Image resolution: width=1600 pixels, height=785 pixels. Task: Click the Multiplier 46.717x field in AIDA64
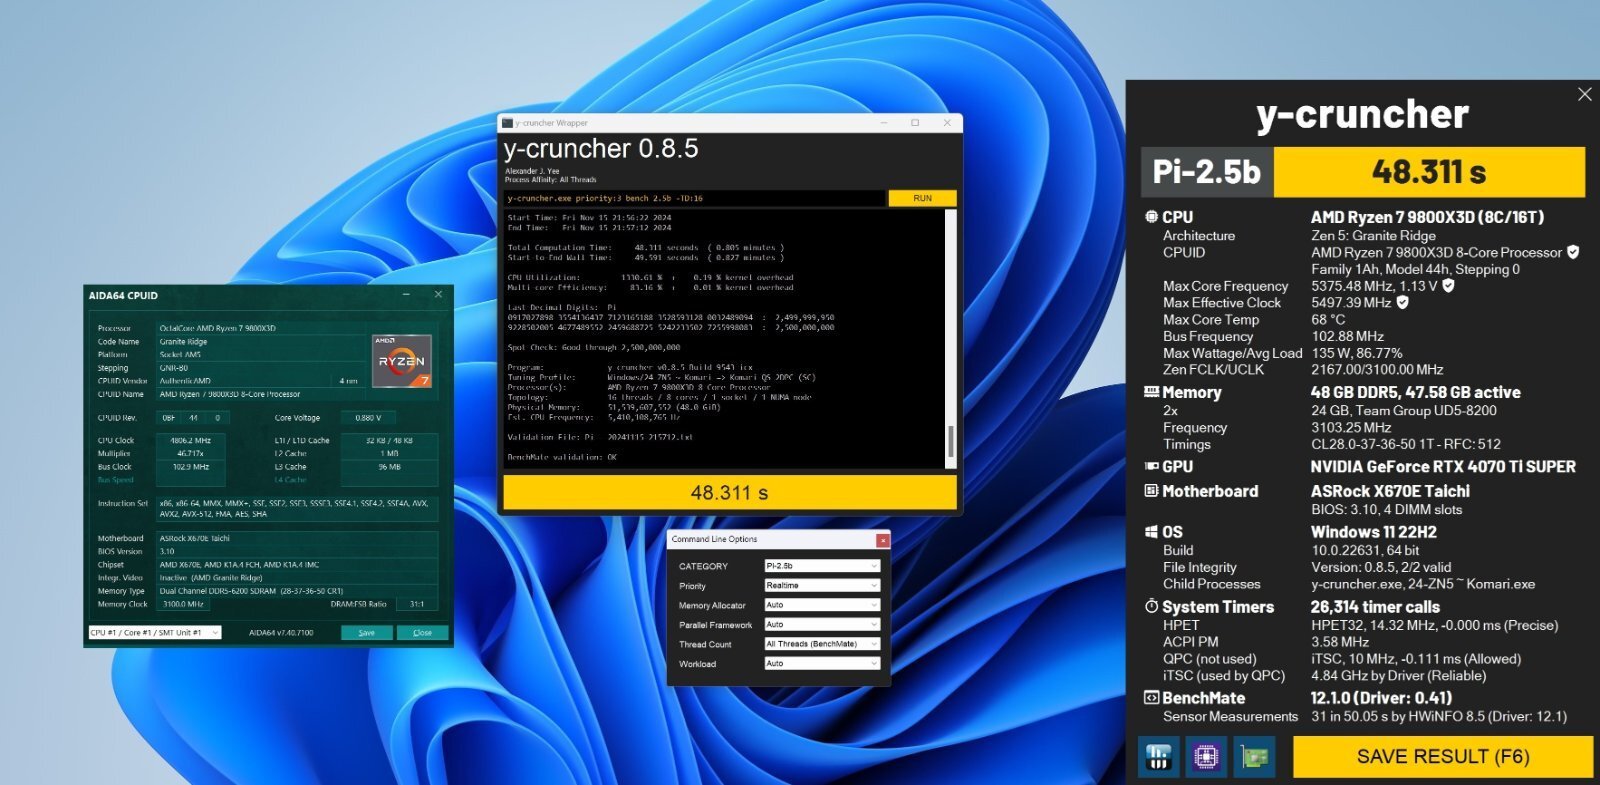(191, 454)
